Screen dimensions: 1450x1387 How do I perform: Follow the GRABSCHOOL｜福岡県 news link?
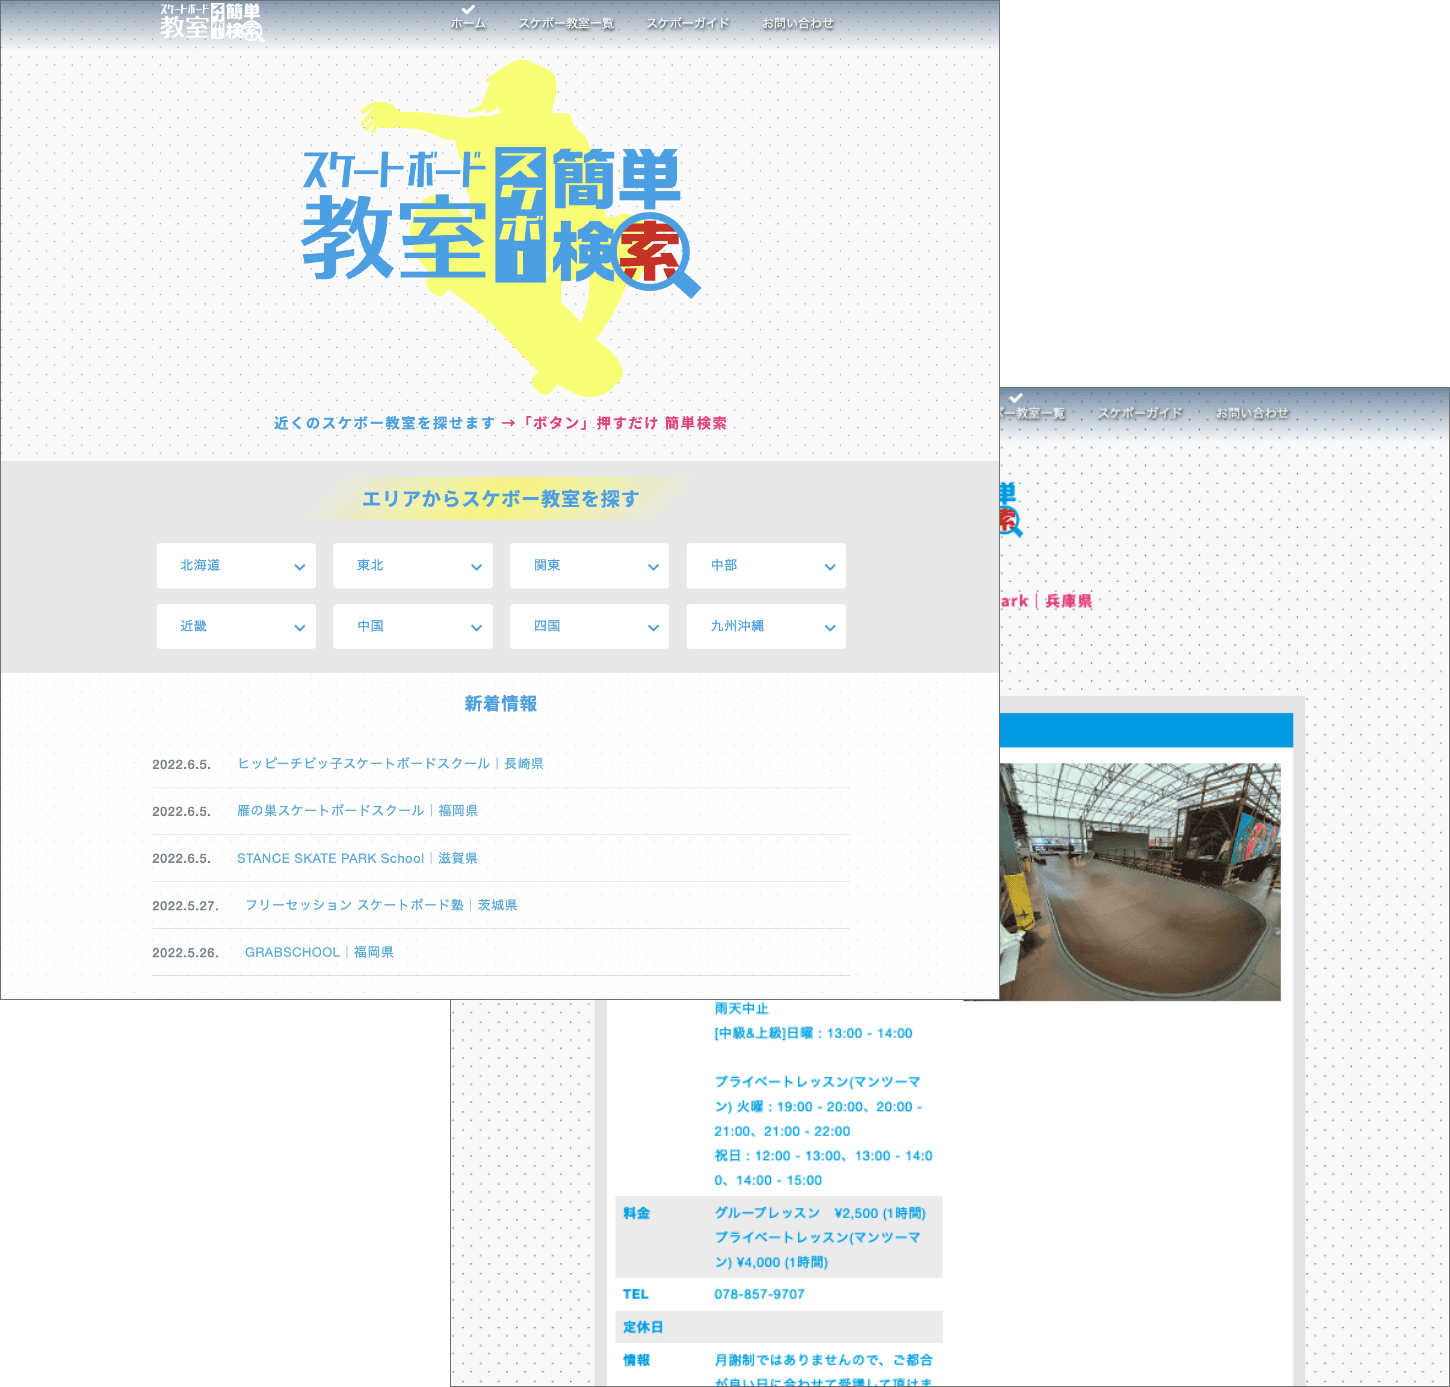319,952
